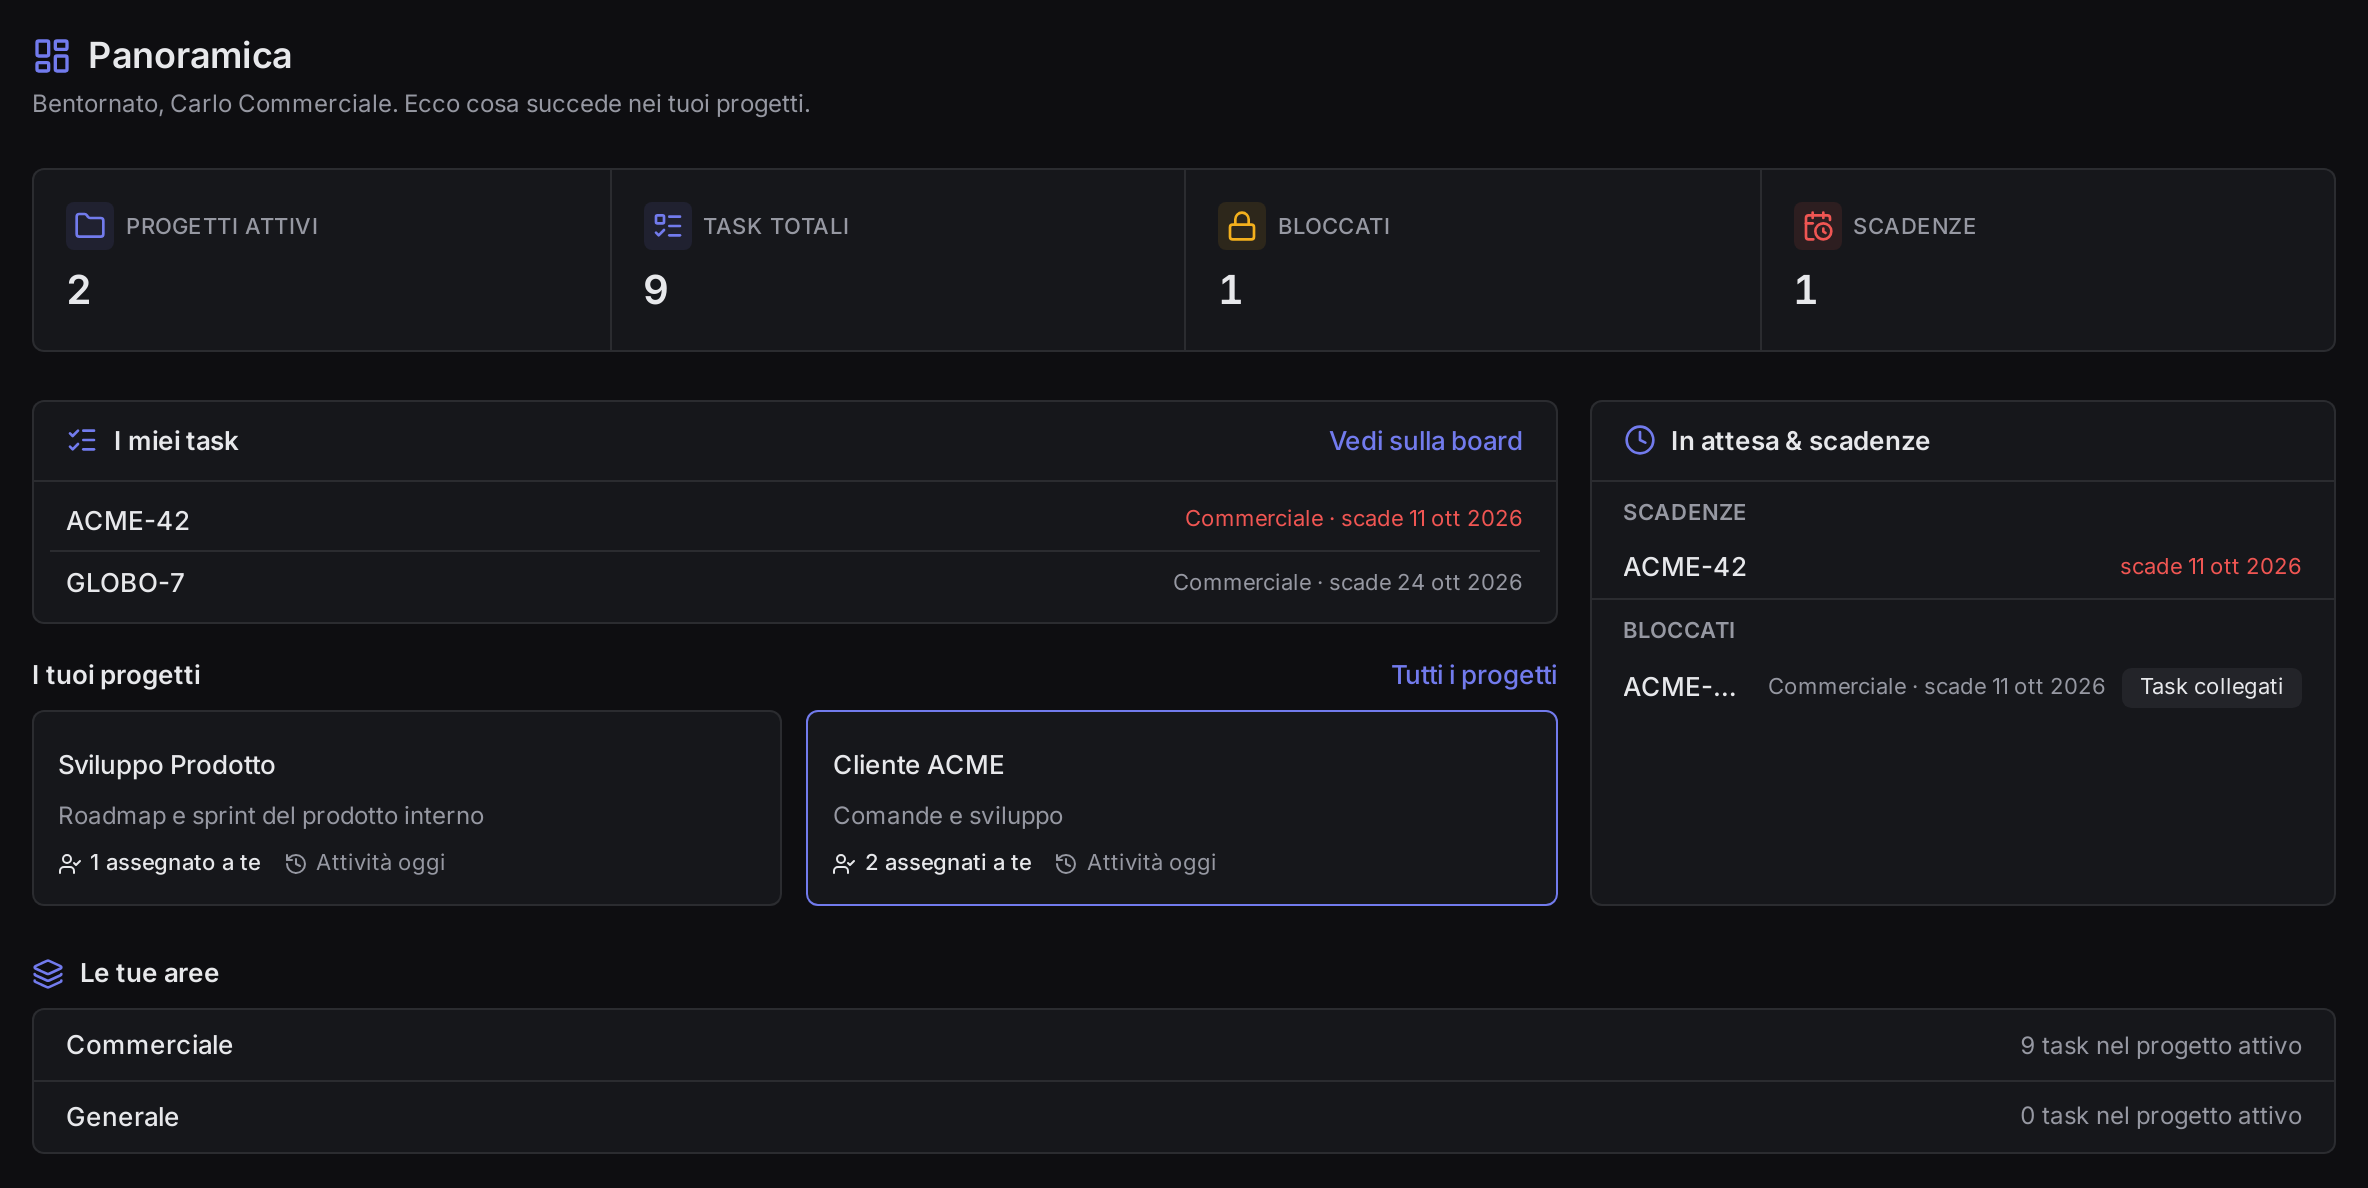
Task: Click the Task Totali count 9
Action: coord(656,290)
